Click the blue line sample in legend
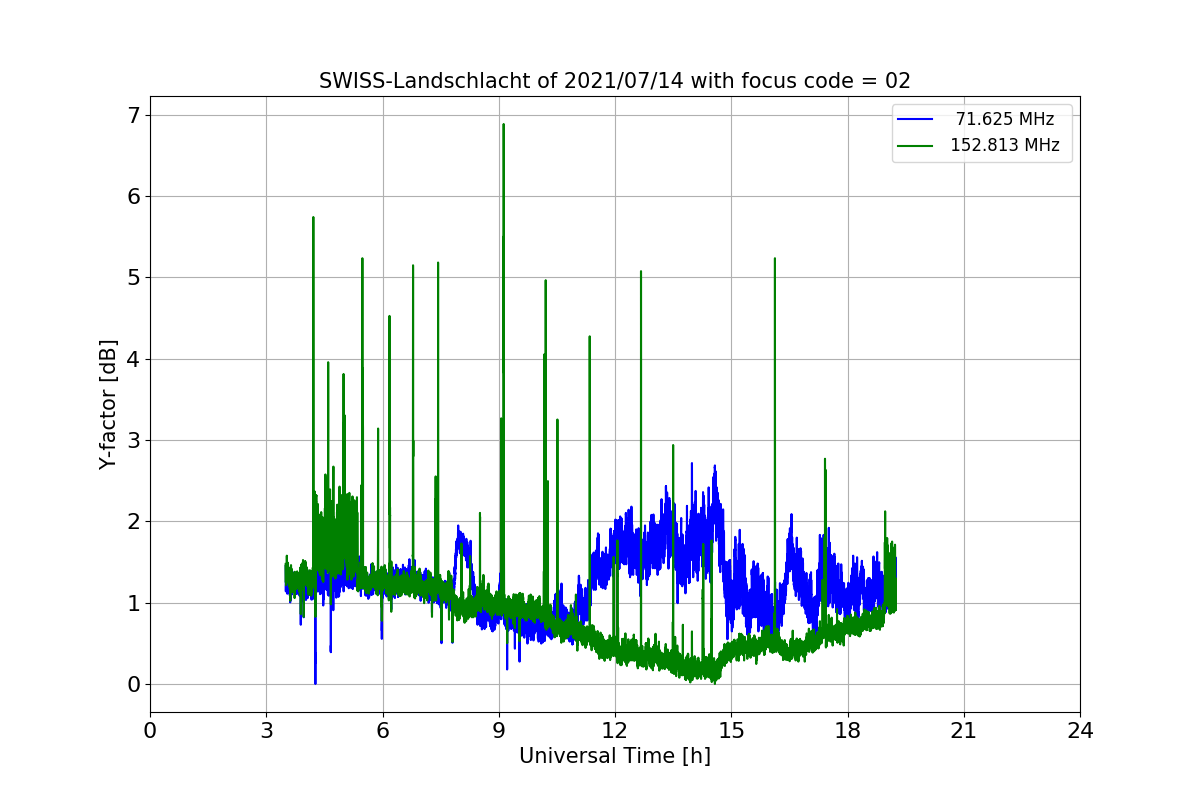Screen dimensions: 1200x800 (915, 119)
